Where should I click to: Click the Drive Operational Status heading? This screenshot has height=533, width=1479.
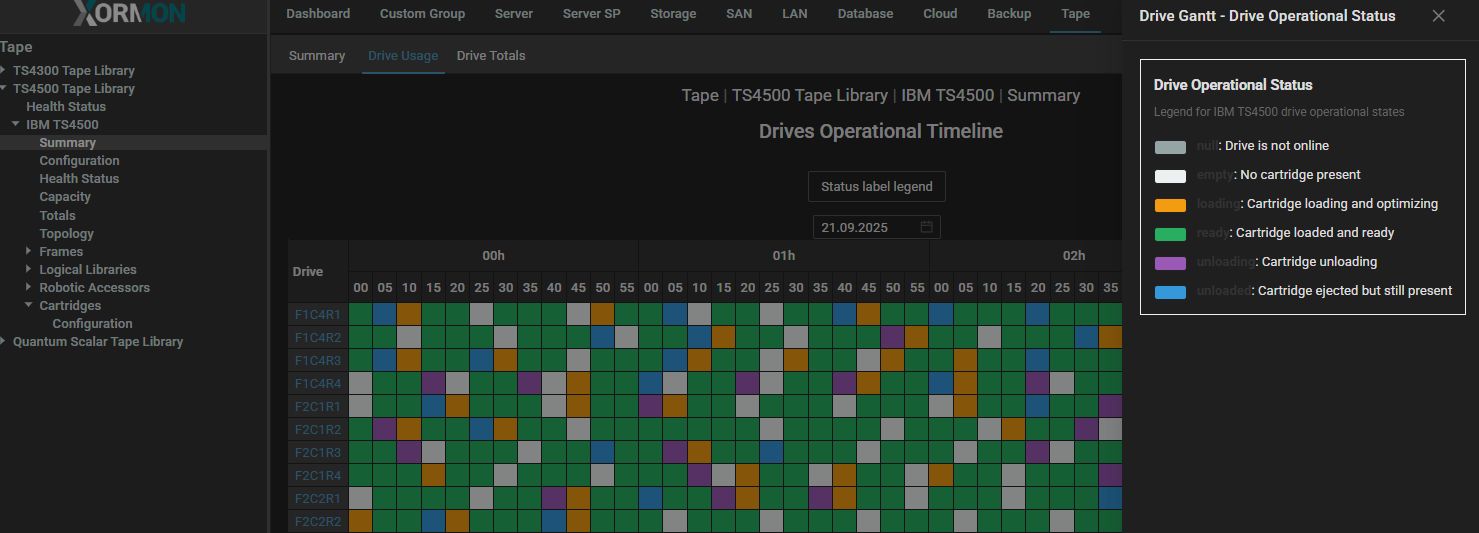pyautogui.click(x=1233, y=85)
